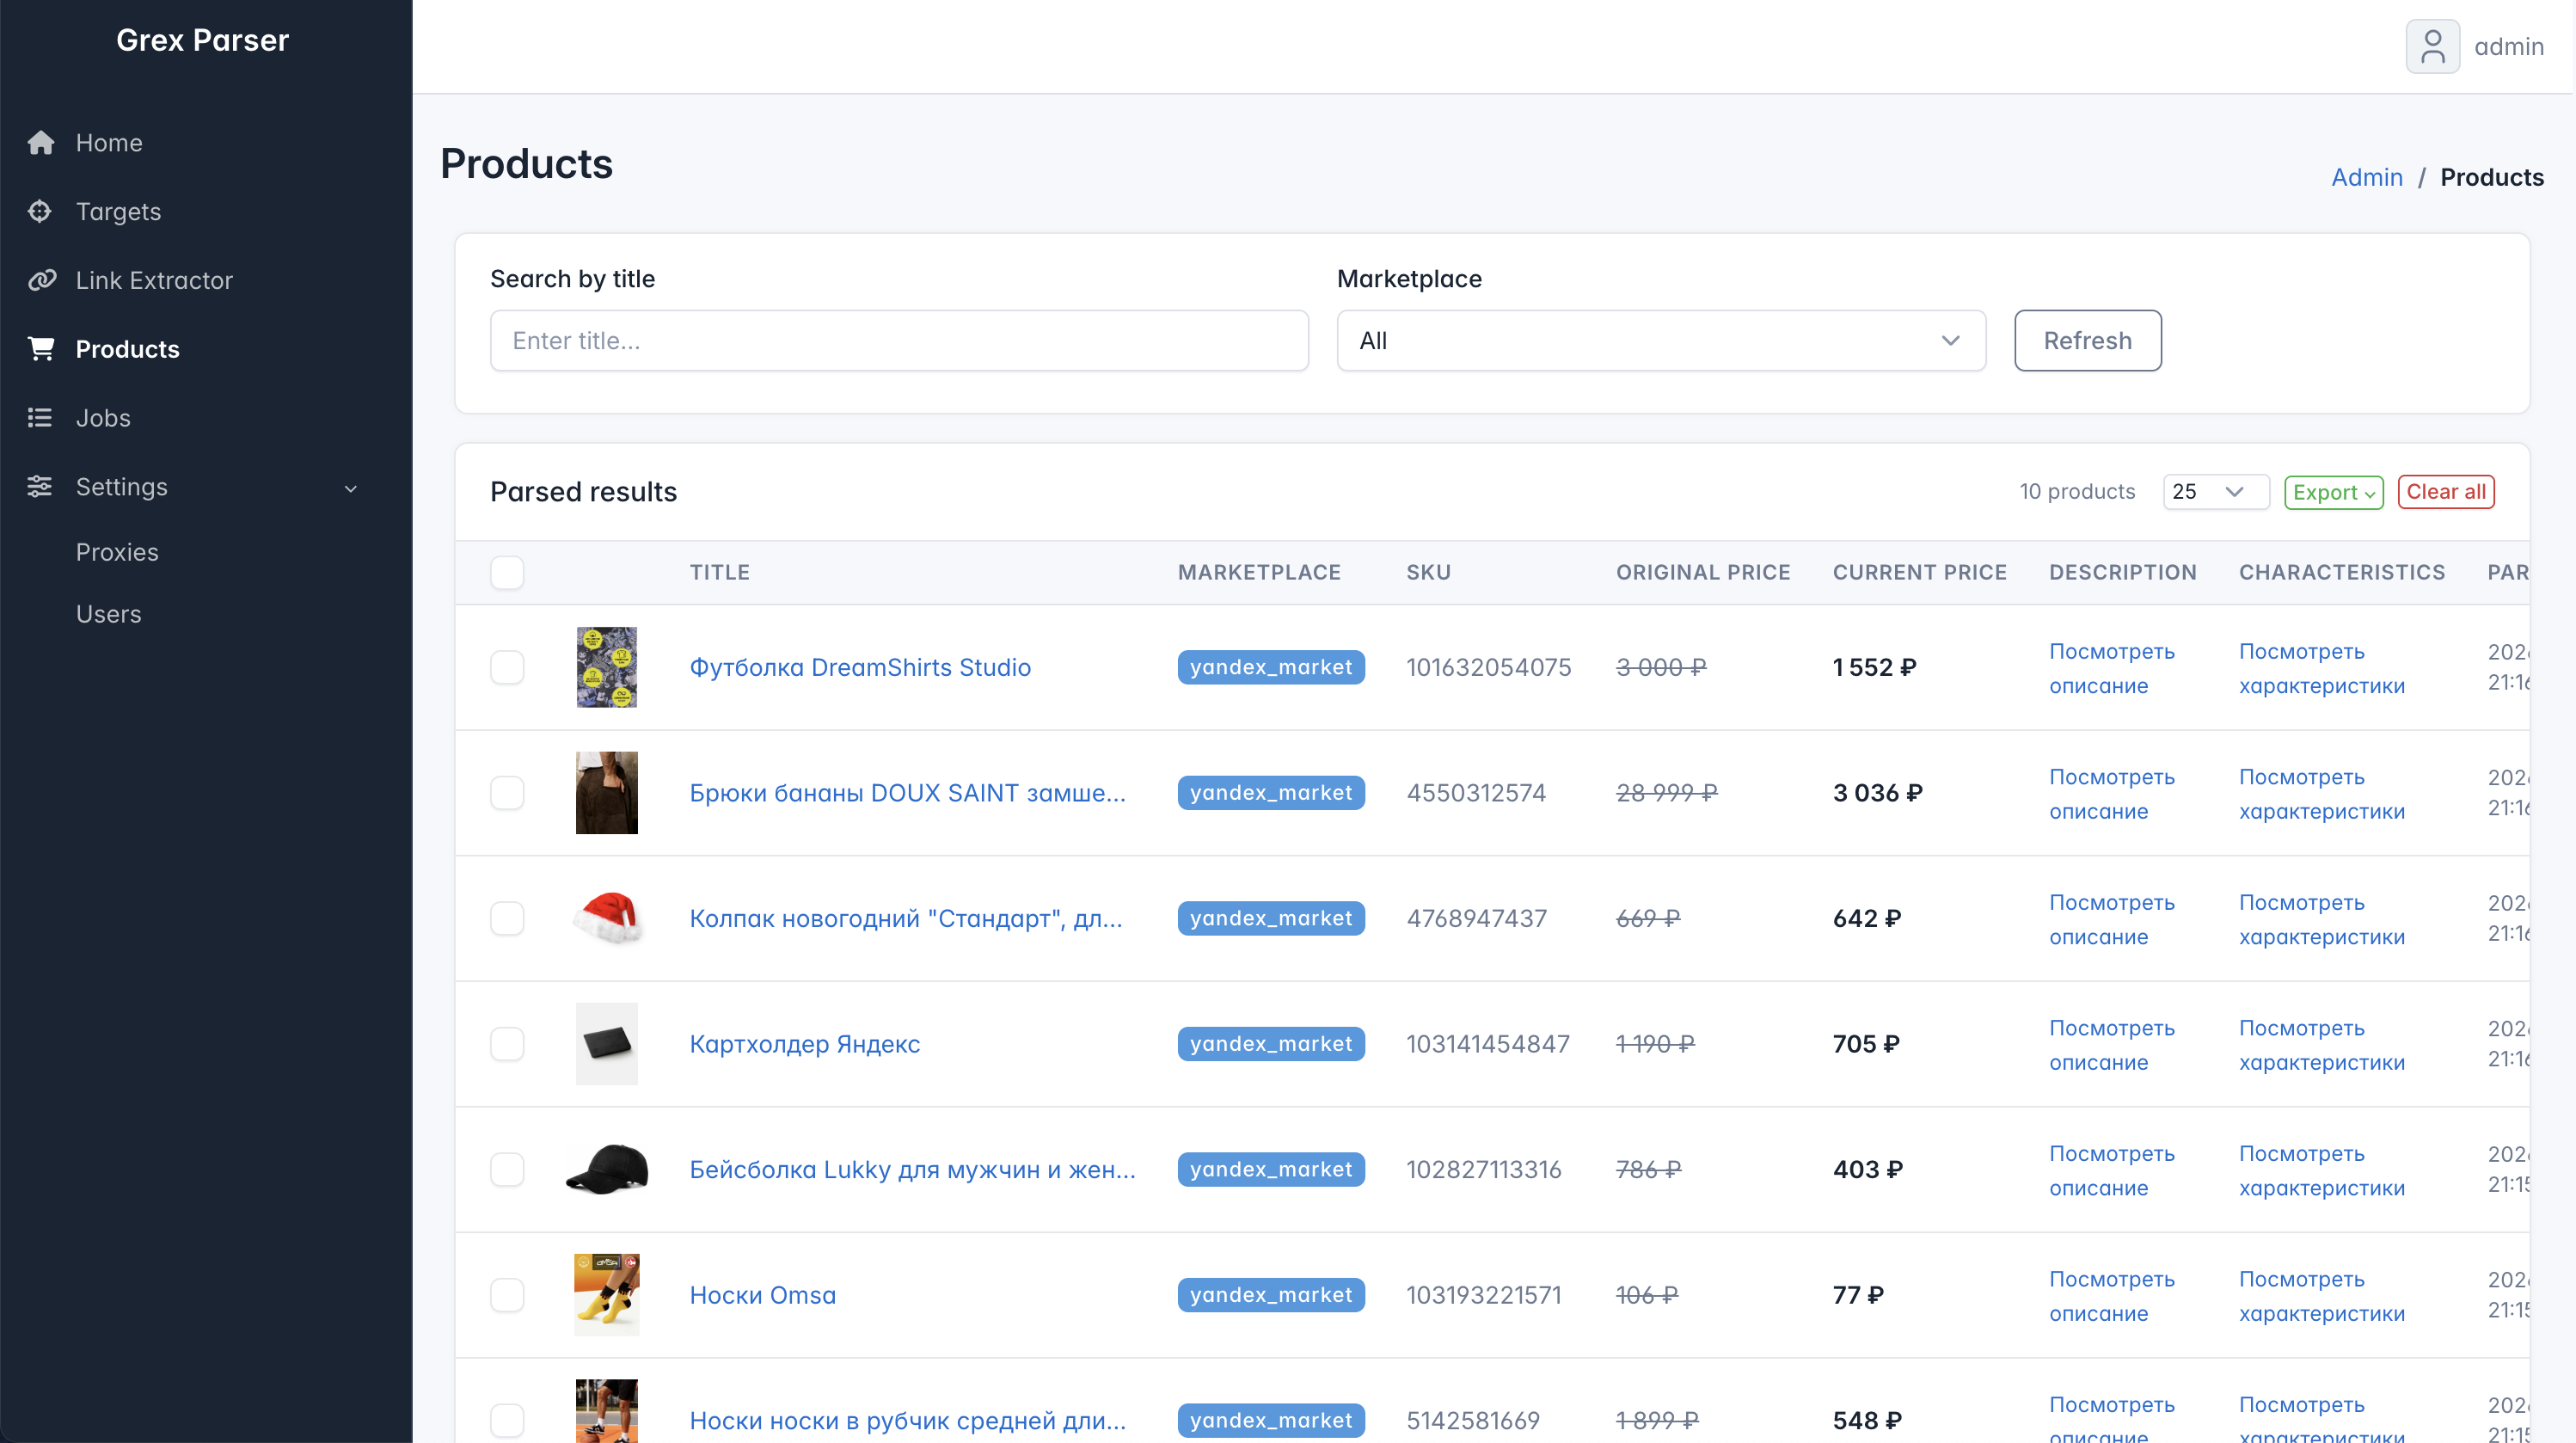Viewport: 2576px width, 1443px height.
Task: Collapse the Settings section chevron
Action: [350, 489]
